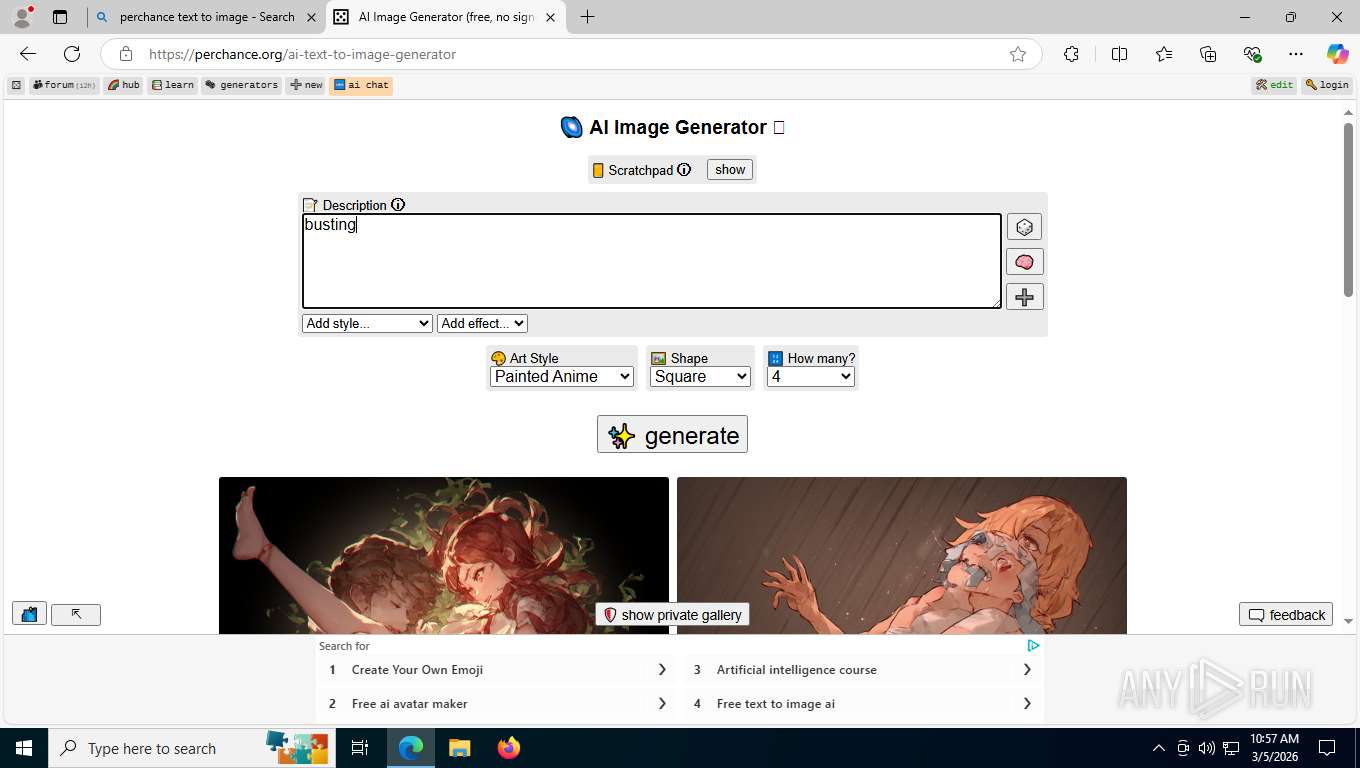Click the tab actions icon in title bar

tap(60, 17)
